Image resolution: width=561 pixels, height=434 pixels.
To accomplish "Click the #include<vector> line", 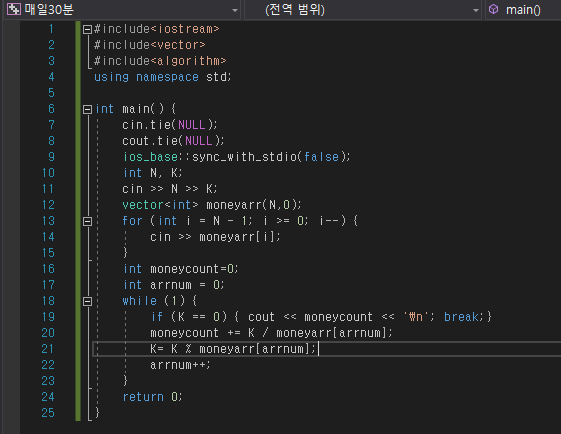I will [x=150, y=45].
